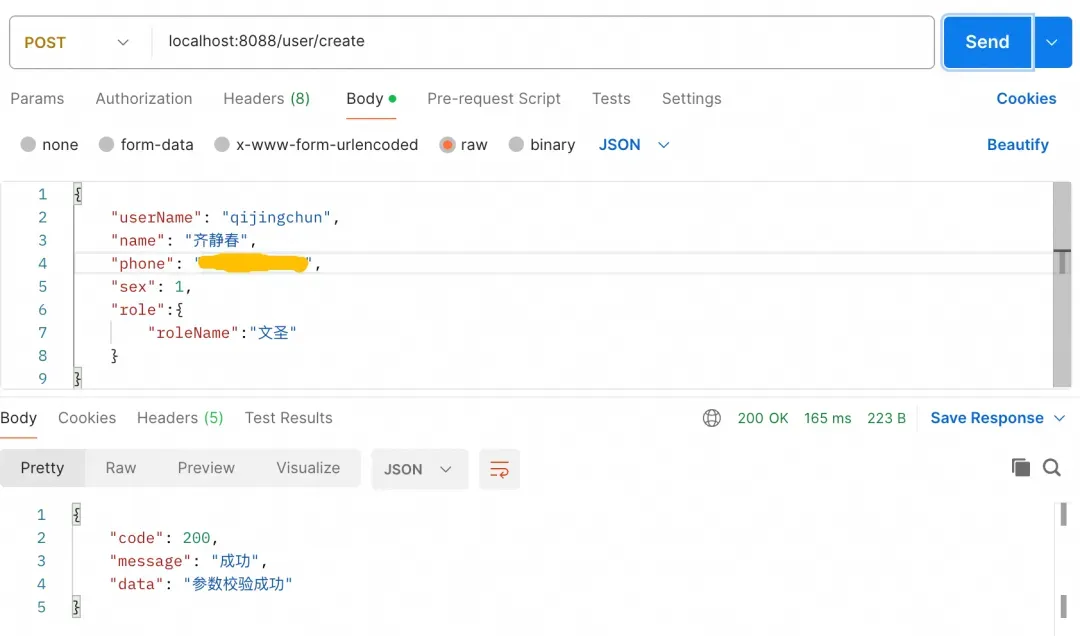Open the Pre-request Script tab

click(x=494, y=99)
